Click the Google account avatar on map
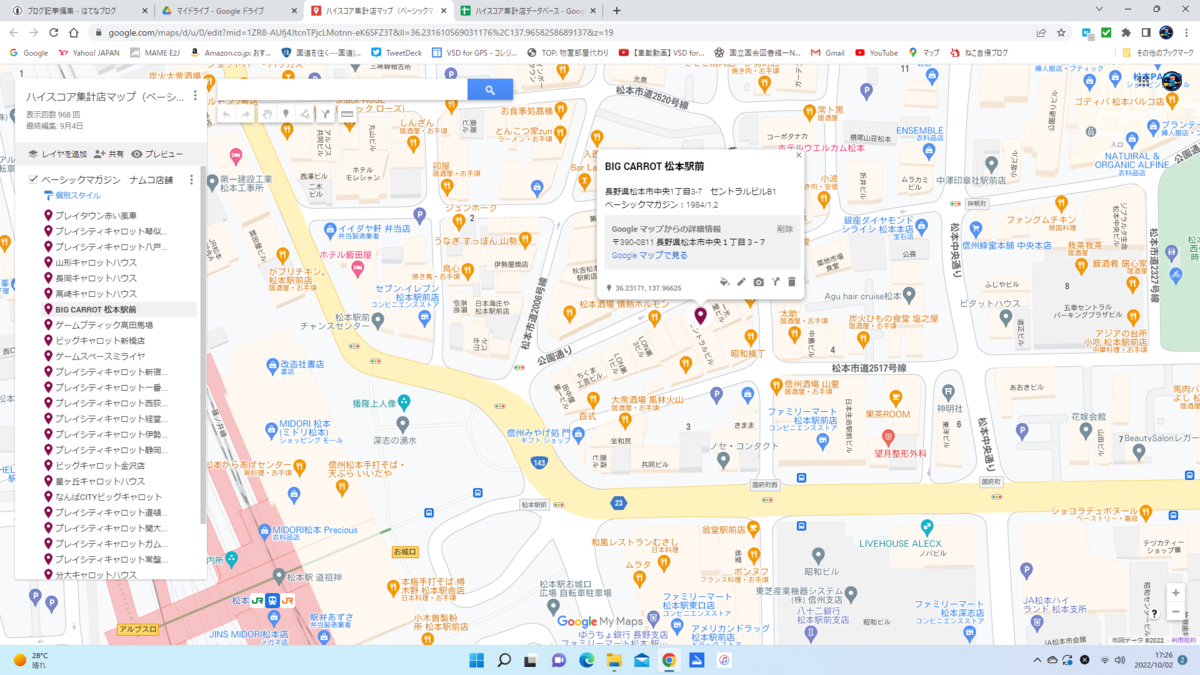This screenshot has width=1200, height=675. (x=1173, y=81)
